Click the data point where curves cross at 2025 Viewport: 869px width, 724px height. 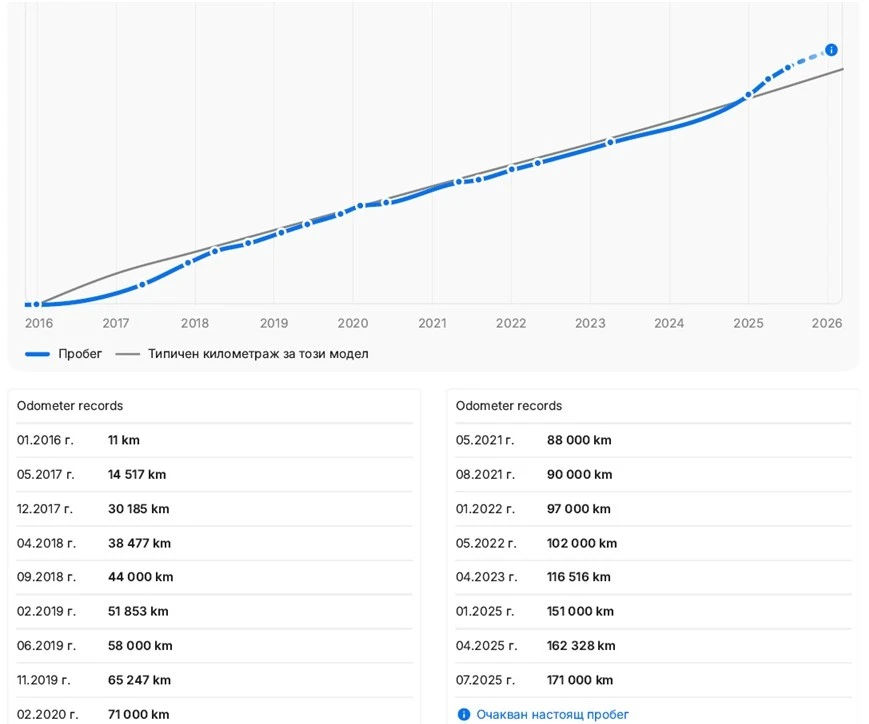click(747, 97)
